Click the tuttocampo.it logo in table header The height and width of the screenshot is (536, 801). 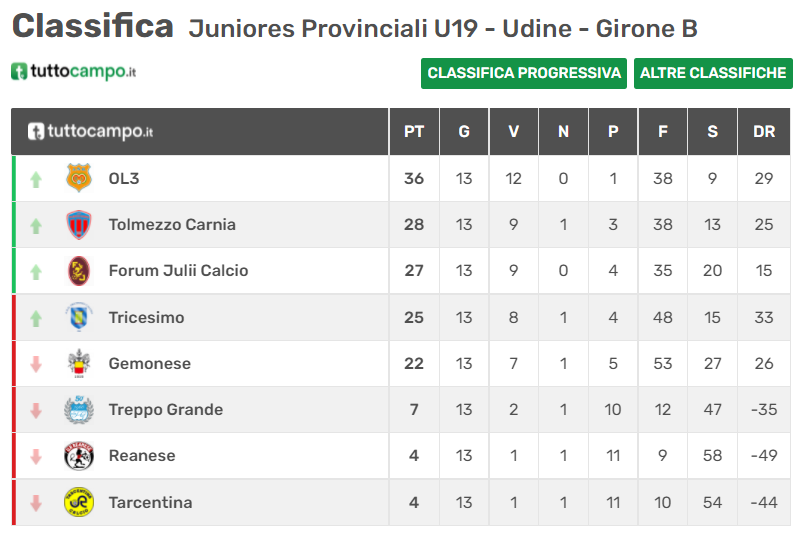coord(90,131)
